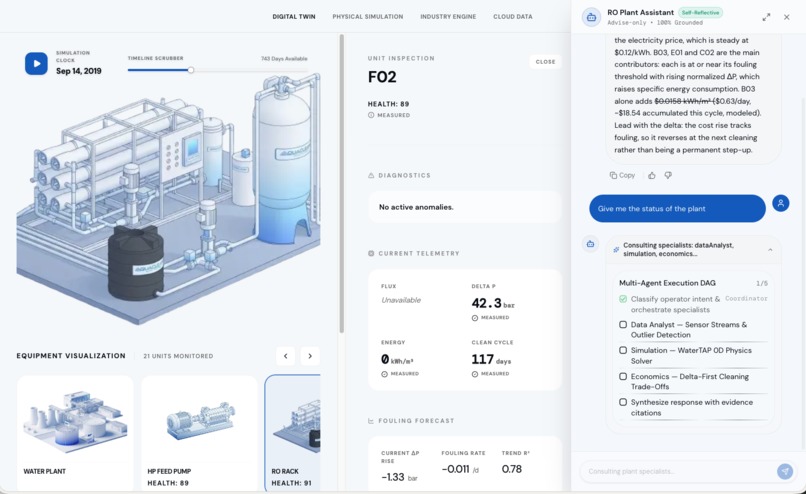
Task: Click the Self-Reflective badge
Action: click(700, 12)
